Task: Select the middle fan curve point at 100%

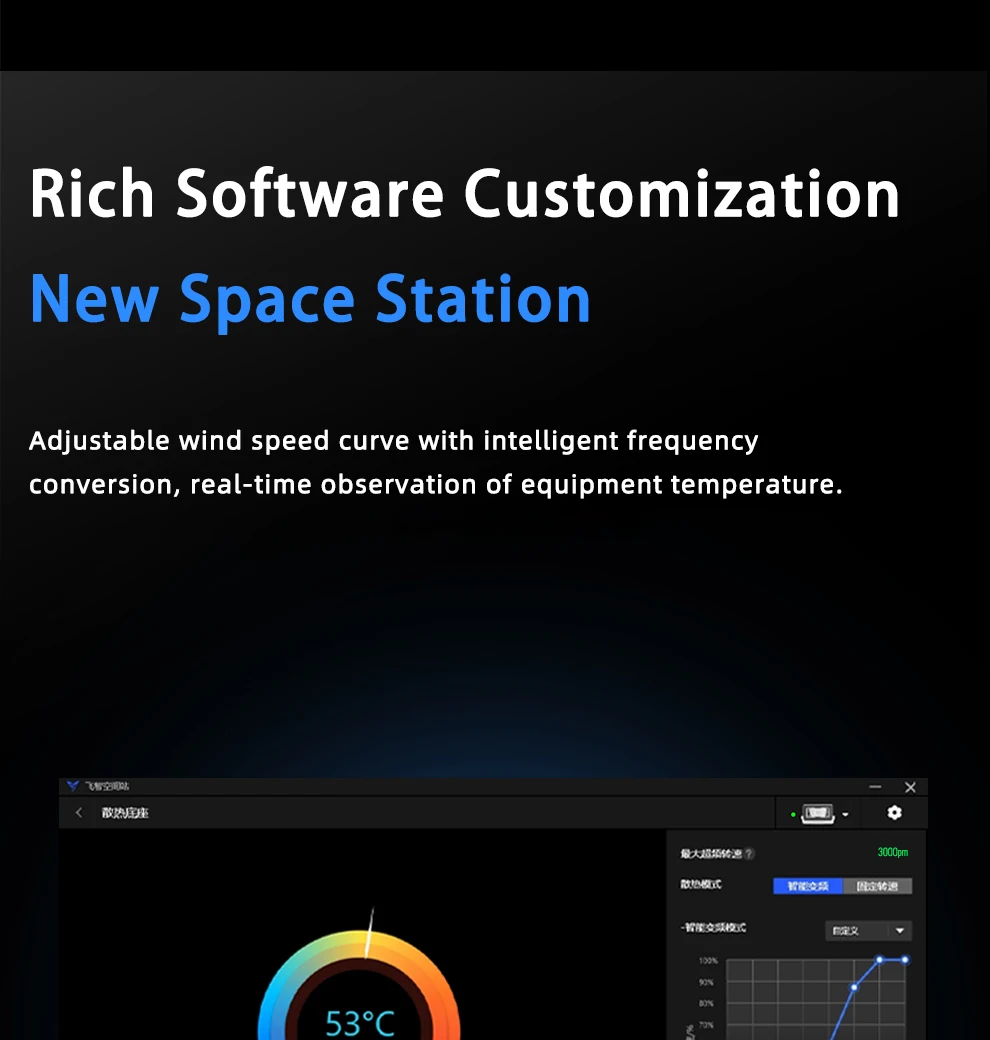Action: [x=879, y=960]
